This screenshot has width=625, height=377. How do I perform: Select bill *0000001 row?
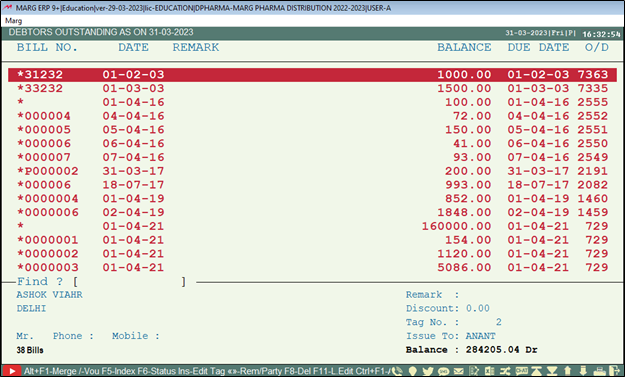312,240
